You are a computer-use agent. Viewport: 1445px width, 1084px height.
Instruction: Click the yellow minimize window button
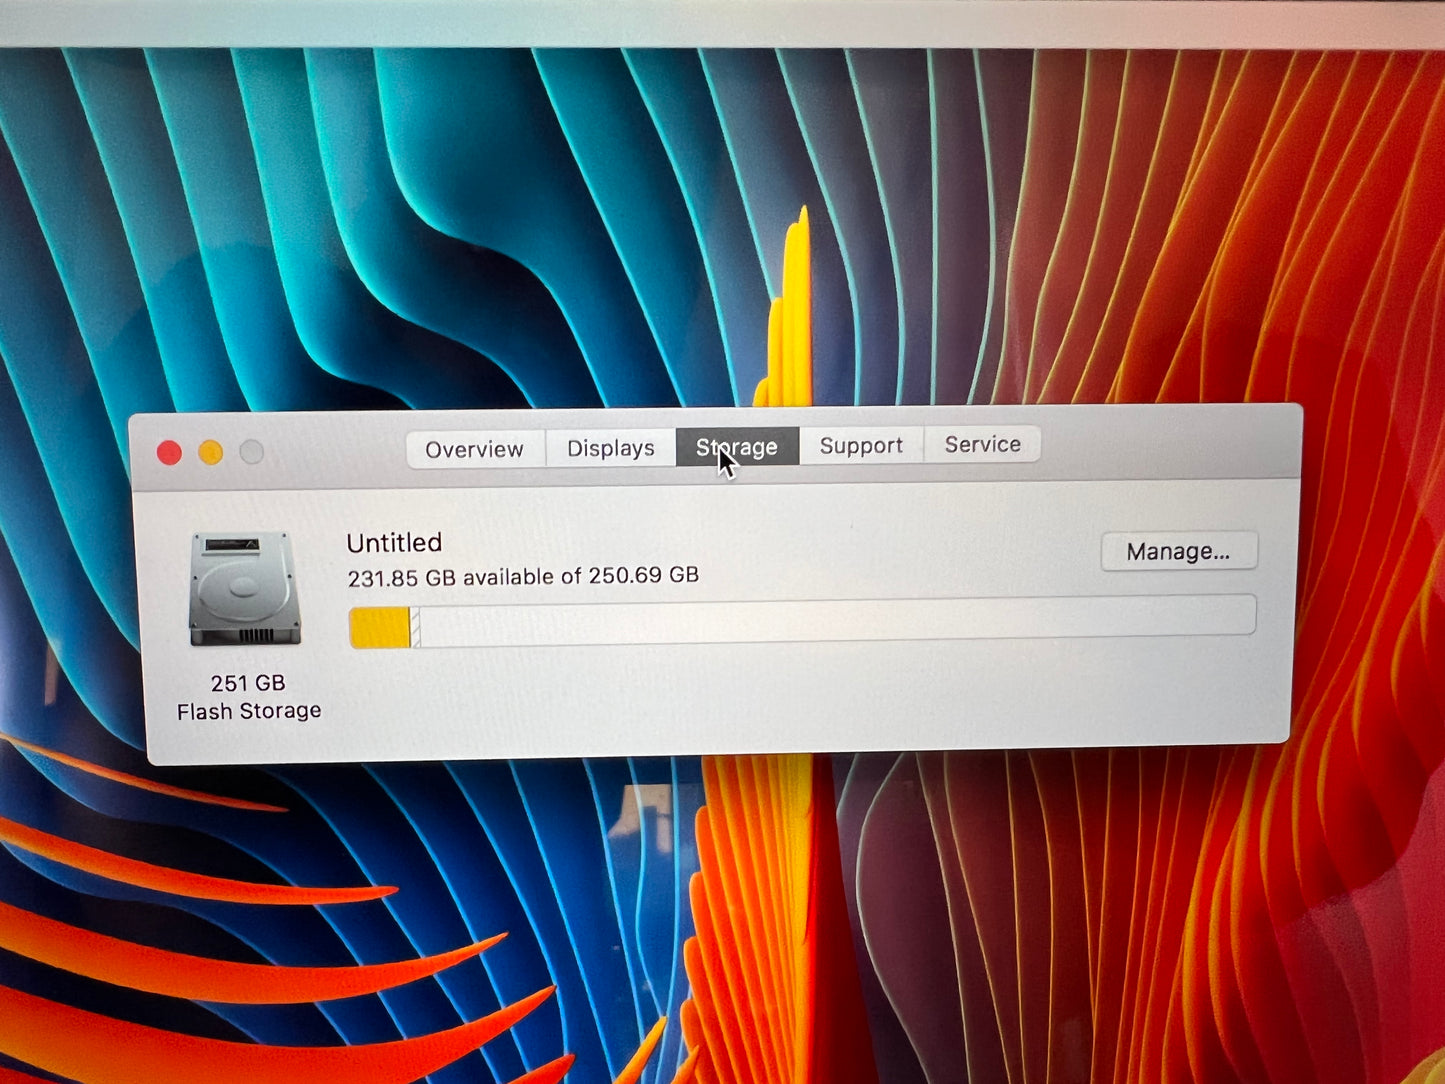(x=211, y=452)
